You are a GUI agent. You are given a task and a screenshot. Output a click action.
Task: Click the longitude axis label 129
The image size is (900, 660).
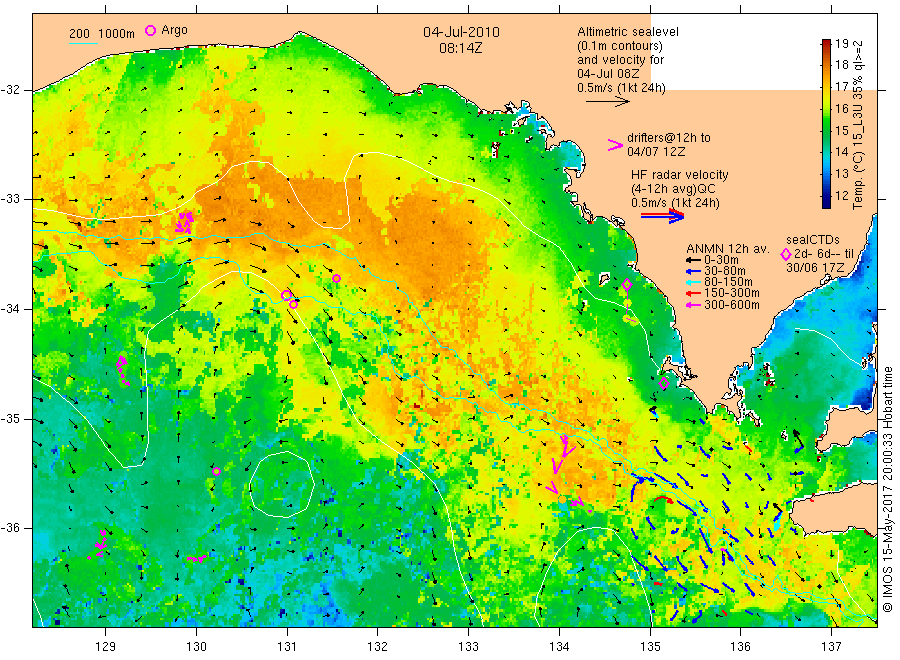(x=105, y=647)
